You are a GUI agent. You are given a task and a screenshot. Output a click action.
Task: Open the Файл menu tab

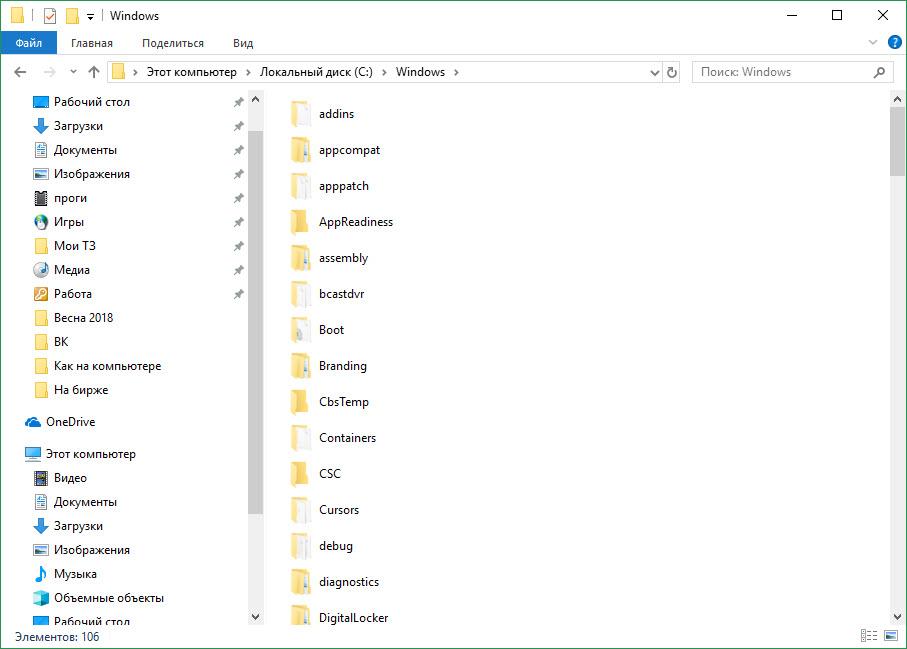click(x=29, y=43)
